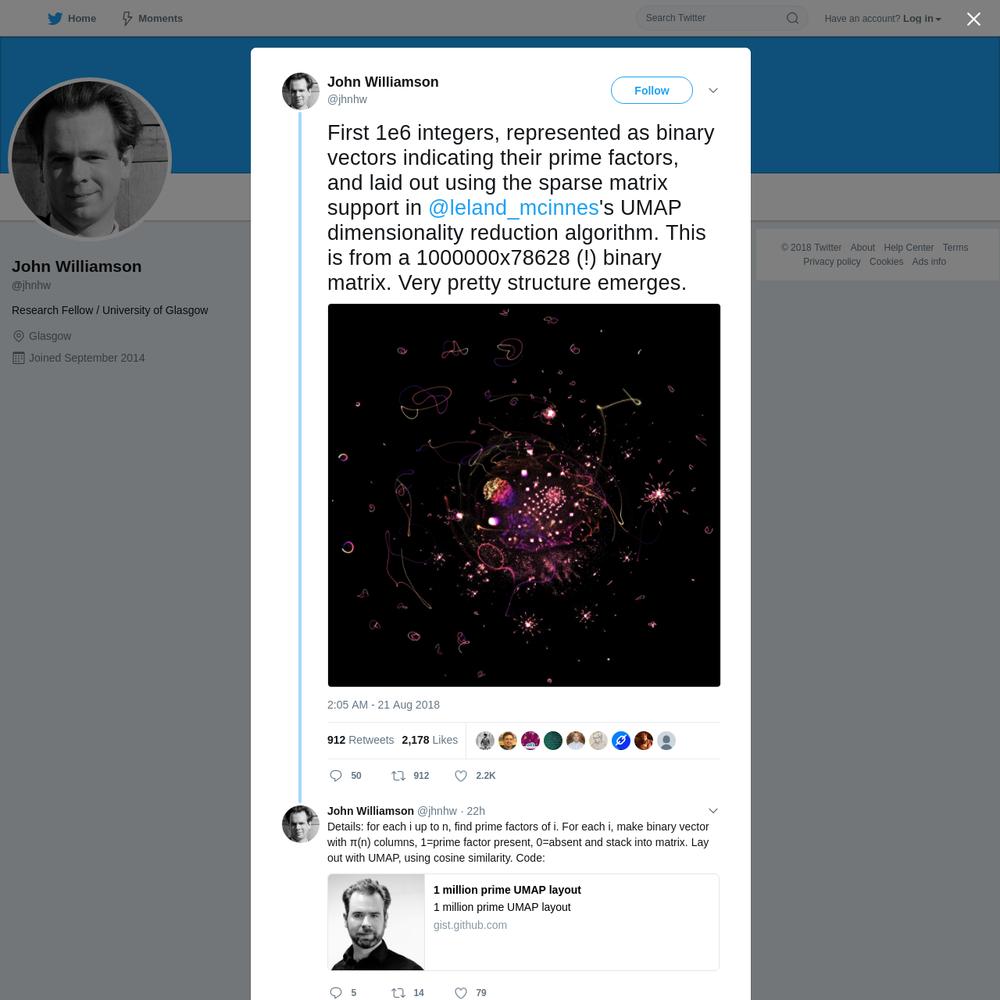View the 2,178 Likes list
The width and height of the screenshot is (1000, 1000).
tap(429, 740)
